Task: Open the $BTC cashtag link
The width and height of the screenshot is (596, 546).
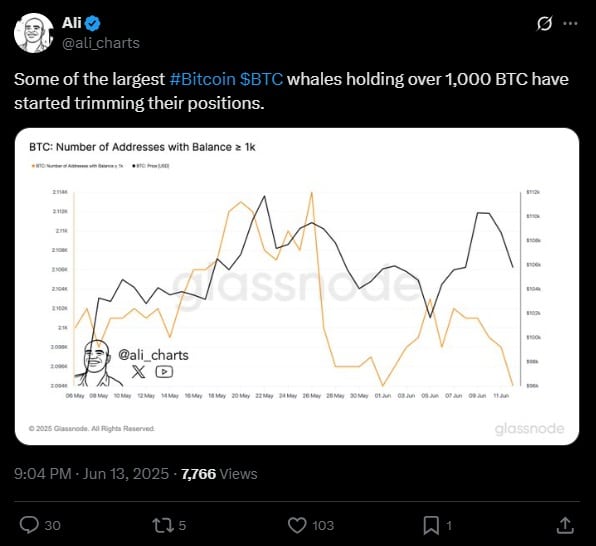Action: click(x=262, y=79)
